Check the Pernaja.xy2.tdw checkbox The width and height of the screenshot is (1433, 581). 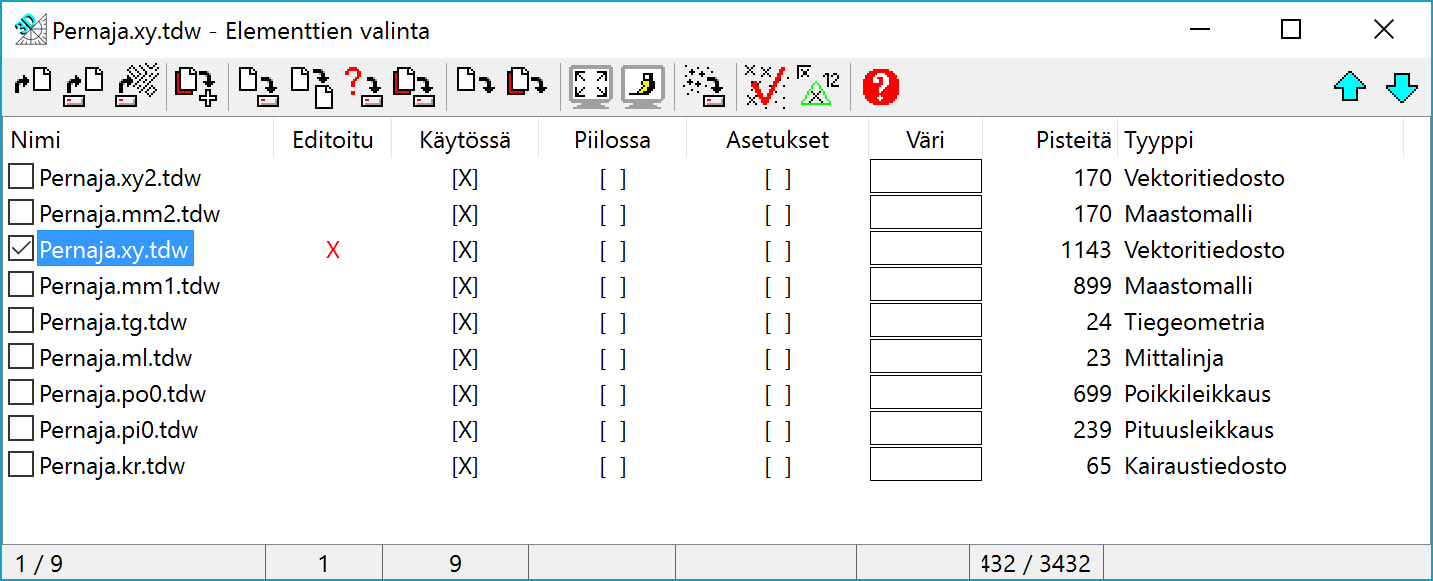click(x=21, y=178)
